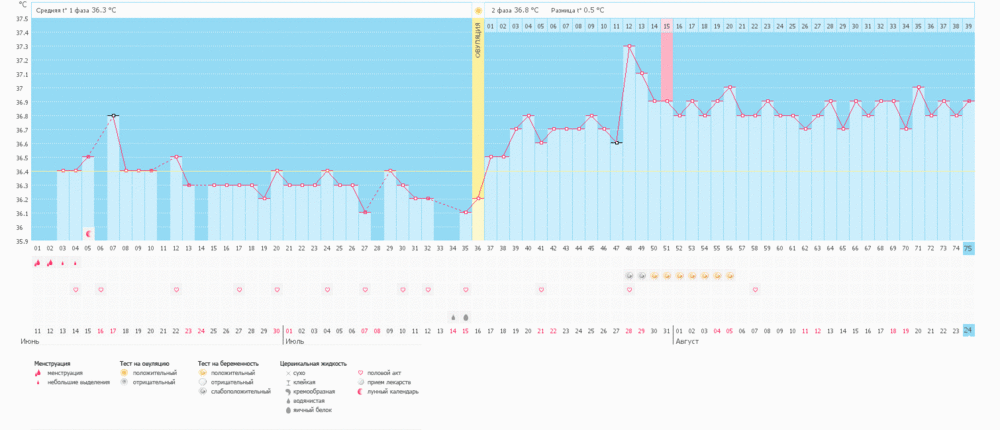Screen dimensions: 1000x430
Task: Click the orange pregnancy test icon on cycle day 56
Action: tap(730, 275)
